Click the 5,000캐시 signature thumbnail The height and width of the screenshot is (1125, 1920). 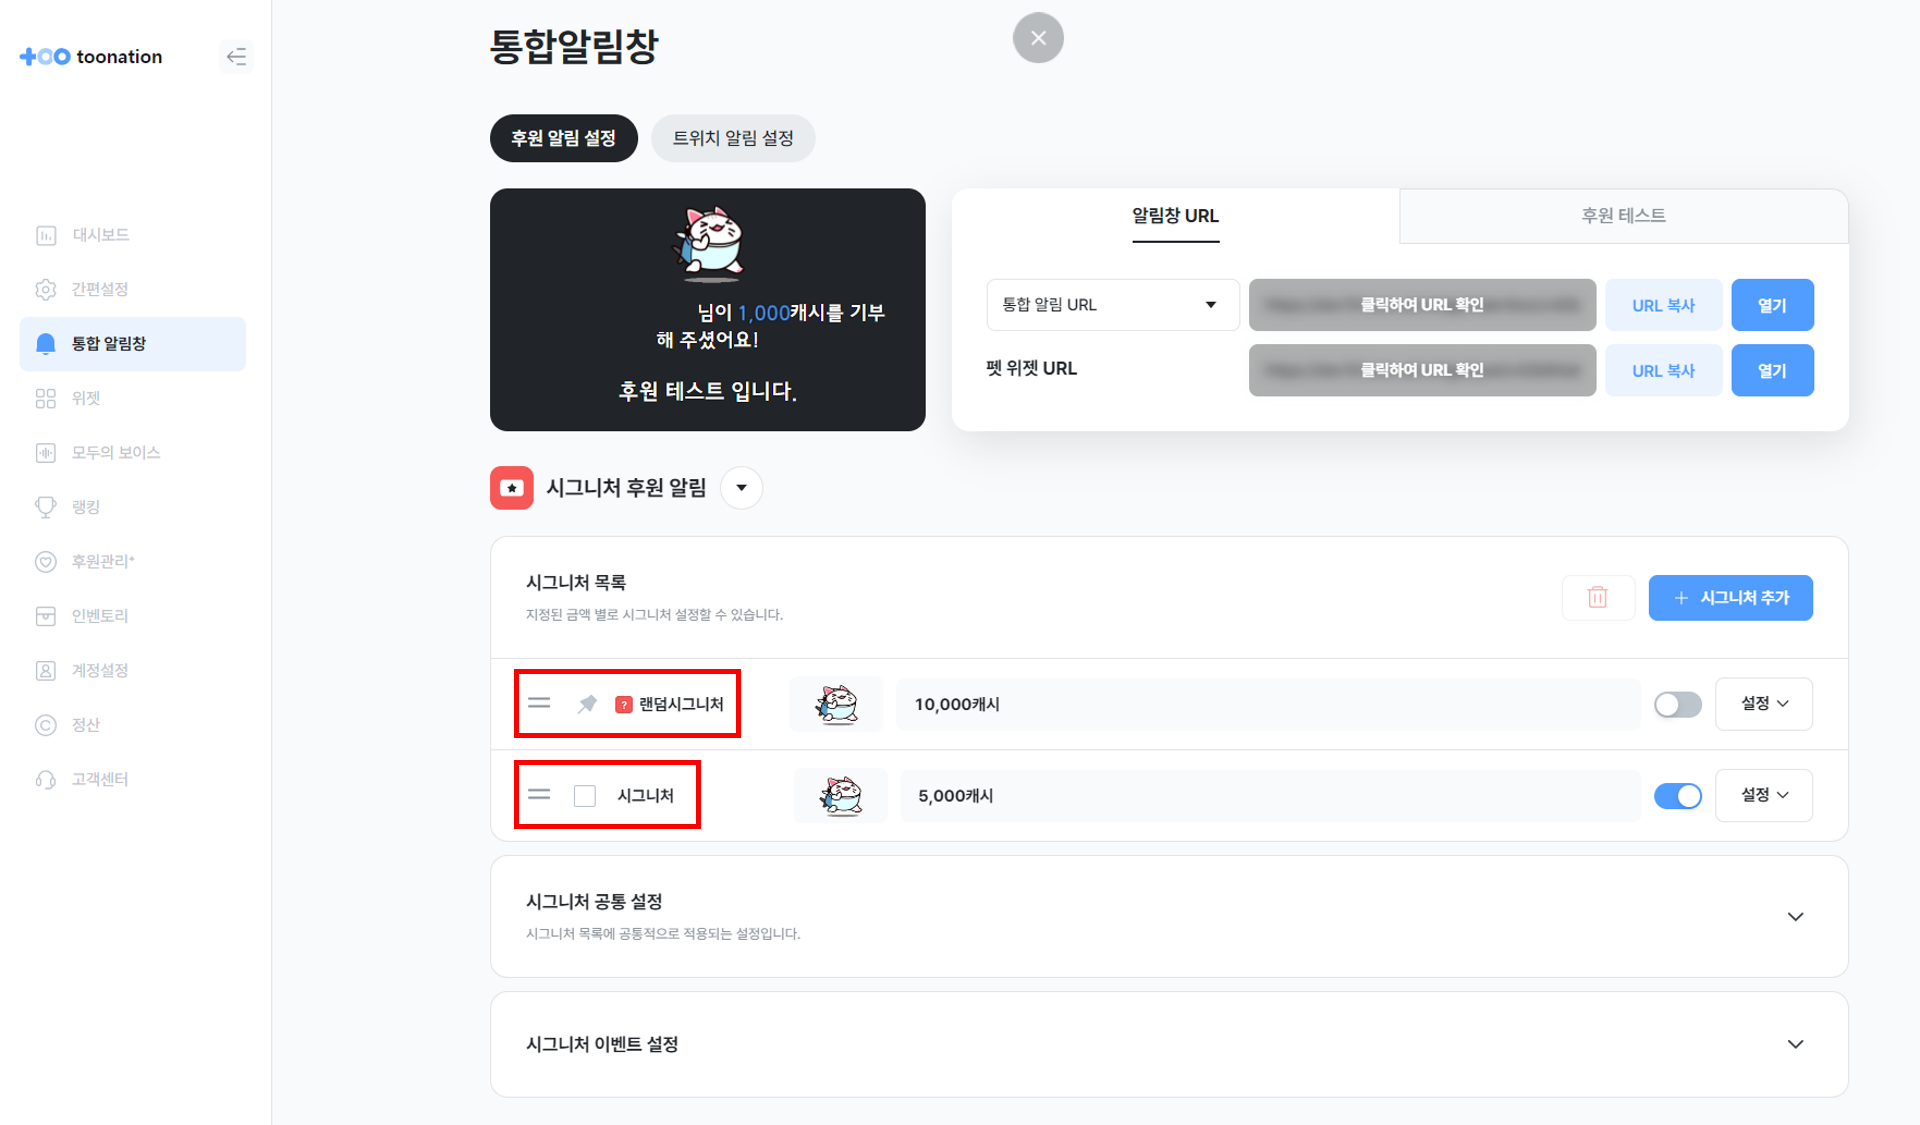(x=840, y=796)
